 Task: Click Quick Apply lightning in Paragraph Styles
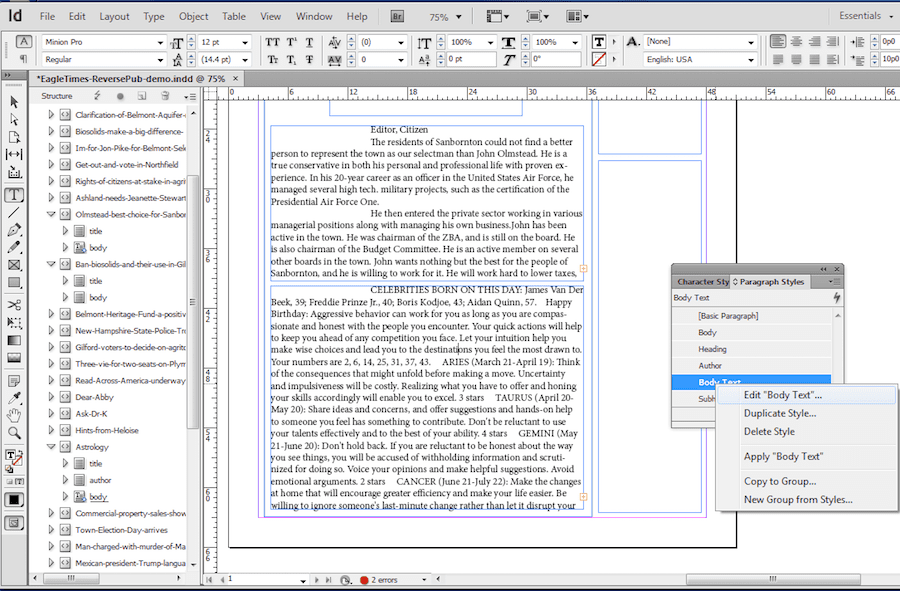coord(837,297)
